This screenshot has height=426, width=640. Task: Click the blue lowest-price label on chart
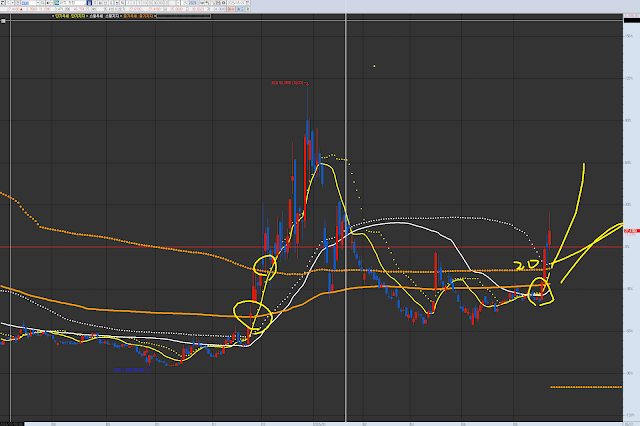click(131, 370)
